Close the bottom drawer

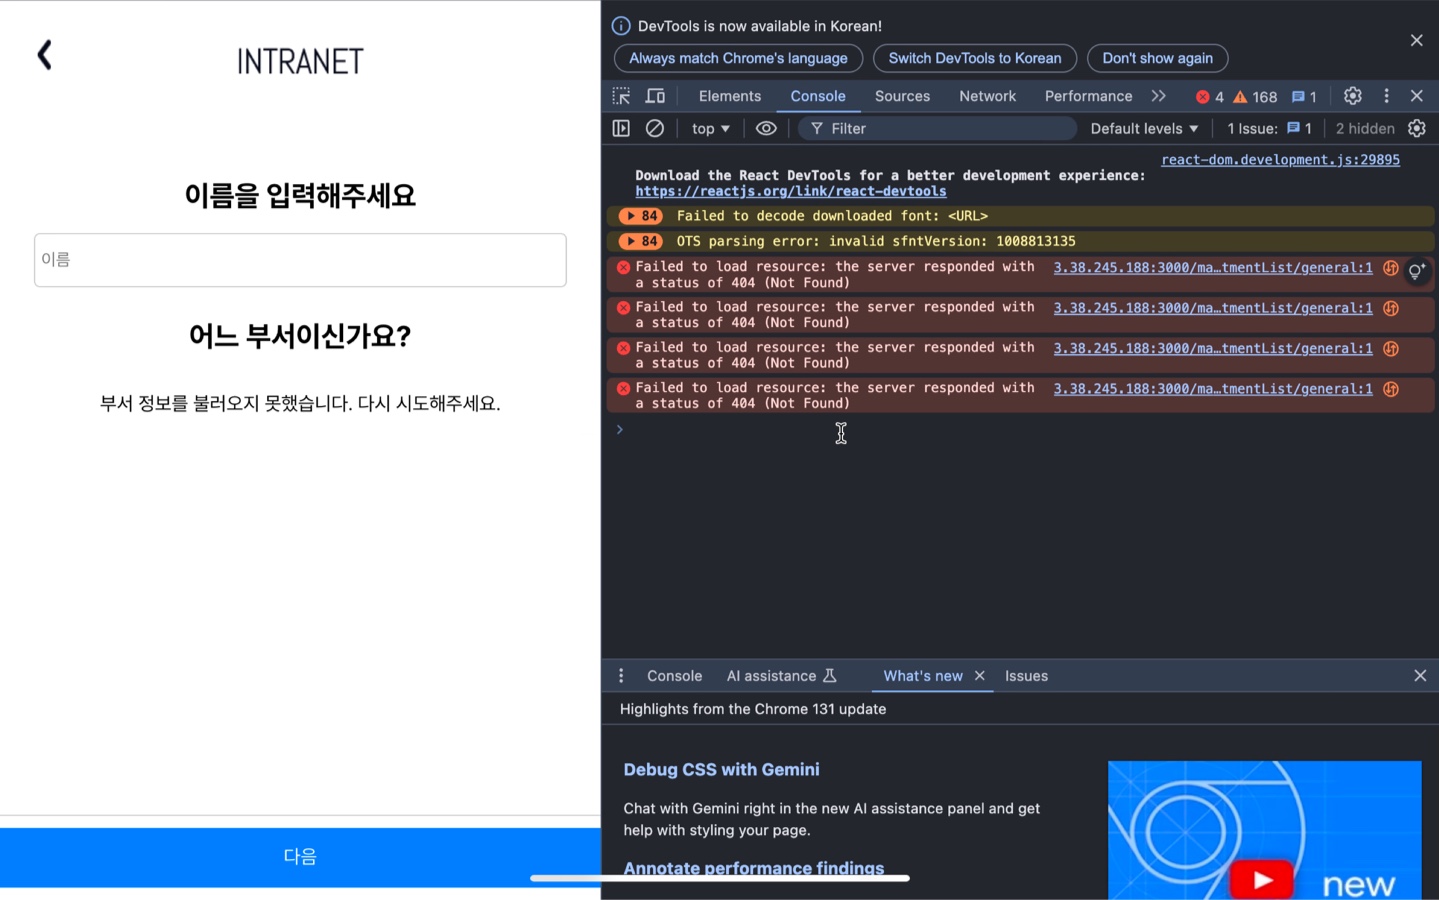[x=1419, y=676]
